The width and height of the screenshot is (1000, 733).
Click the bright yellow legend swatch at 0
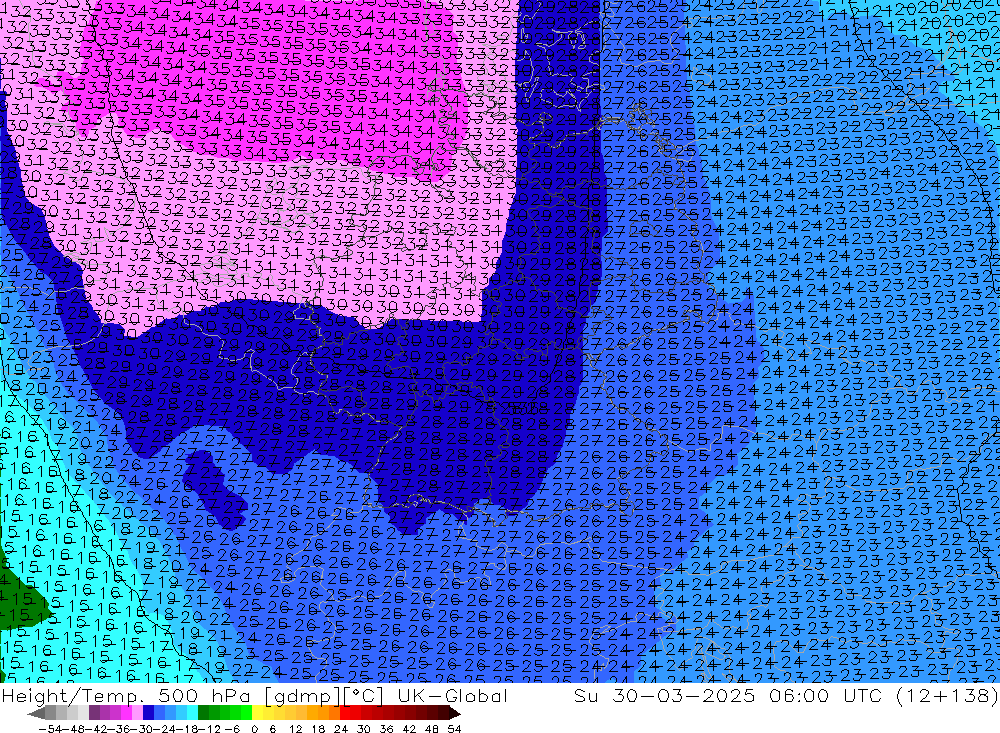coord(258,713)
